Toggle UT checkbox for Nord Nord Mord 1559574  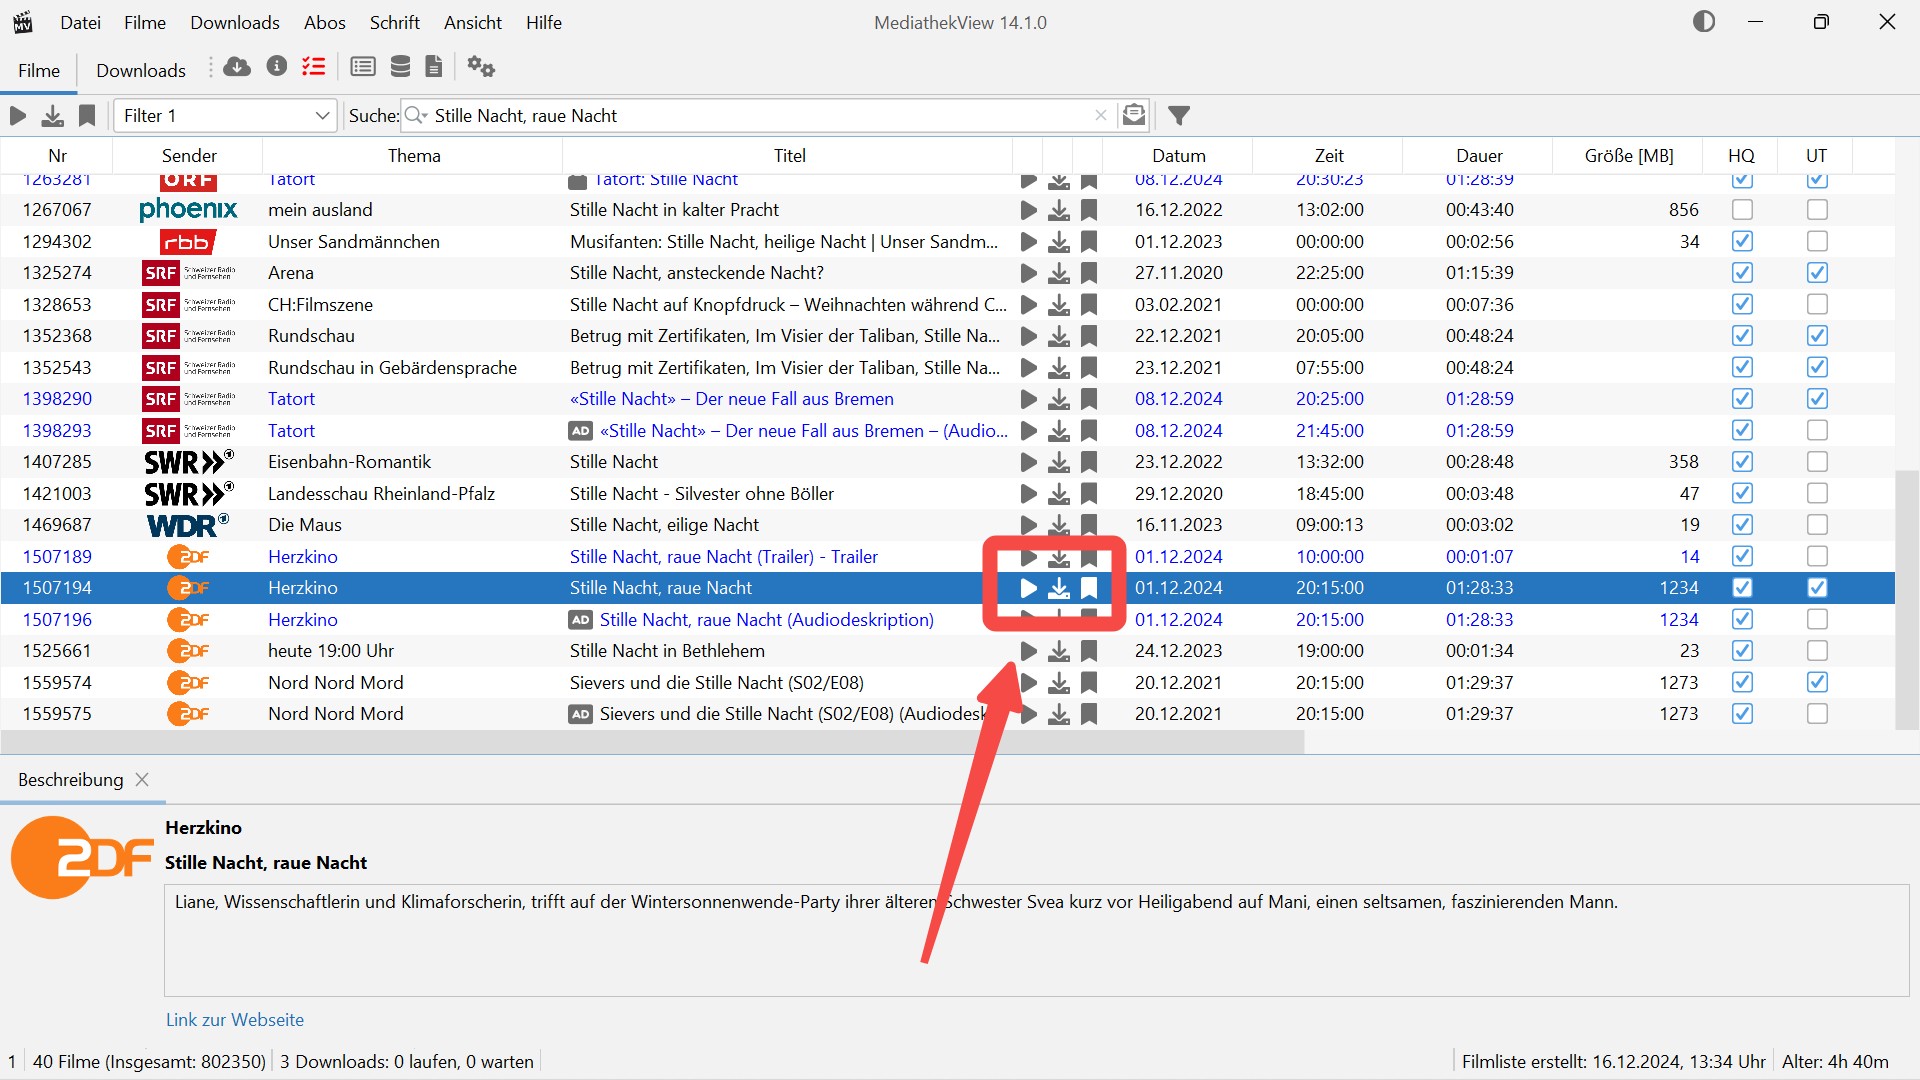pyautogui.click(x=1817, y=683)
